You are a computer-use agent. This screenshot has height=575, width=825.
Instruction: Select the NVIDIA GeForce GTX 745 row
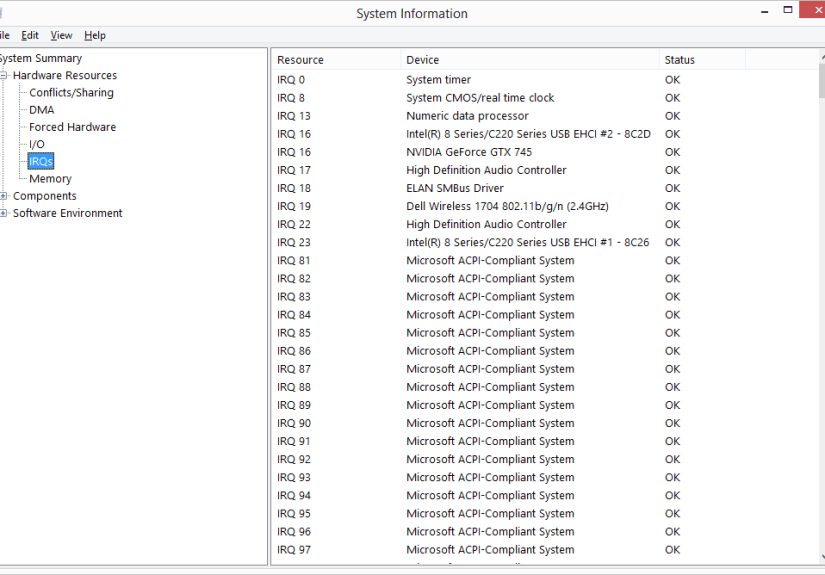click(469, 152)
